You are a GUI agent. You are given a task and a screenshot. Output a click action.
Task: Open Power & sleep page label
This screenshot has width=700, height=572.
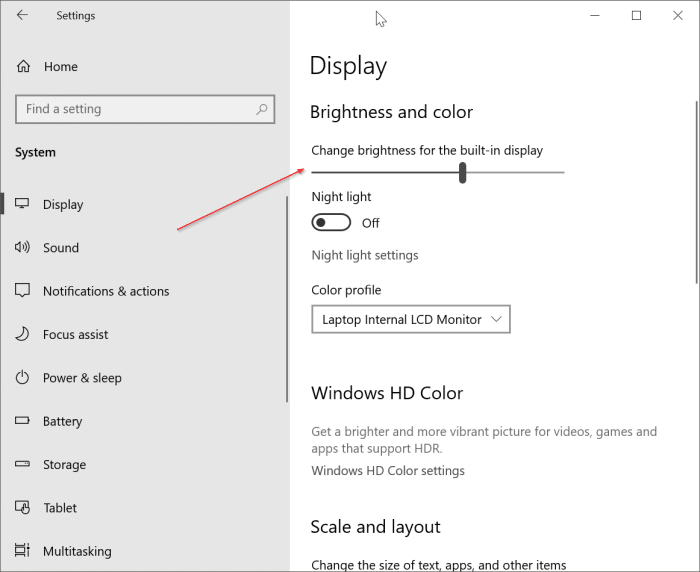pyautogui.click(x=82, y=378)
